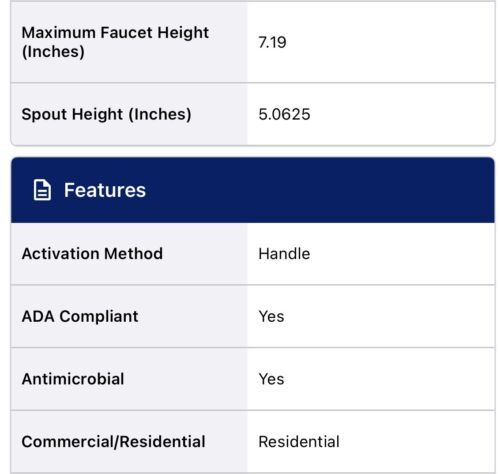This screenshot has height=474, width=500.
Task: Select the Antimicrobial Yes value
Action: (271, 379)
